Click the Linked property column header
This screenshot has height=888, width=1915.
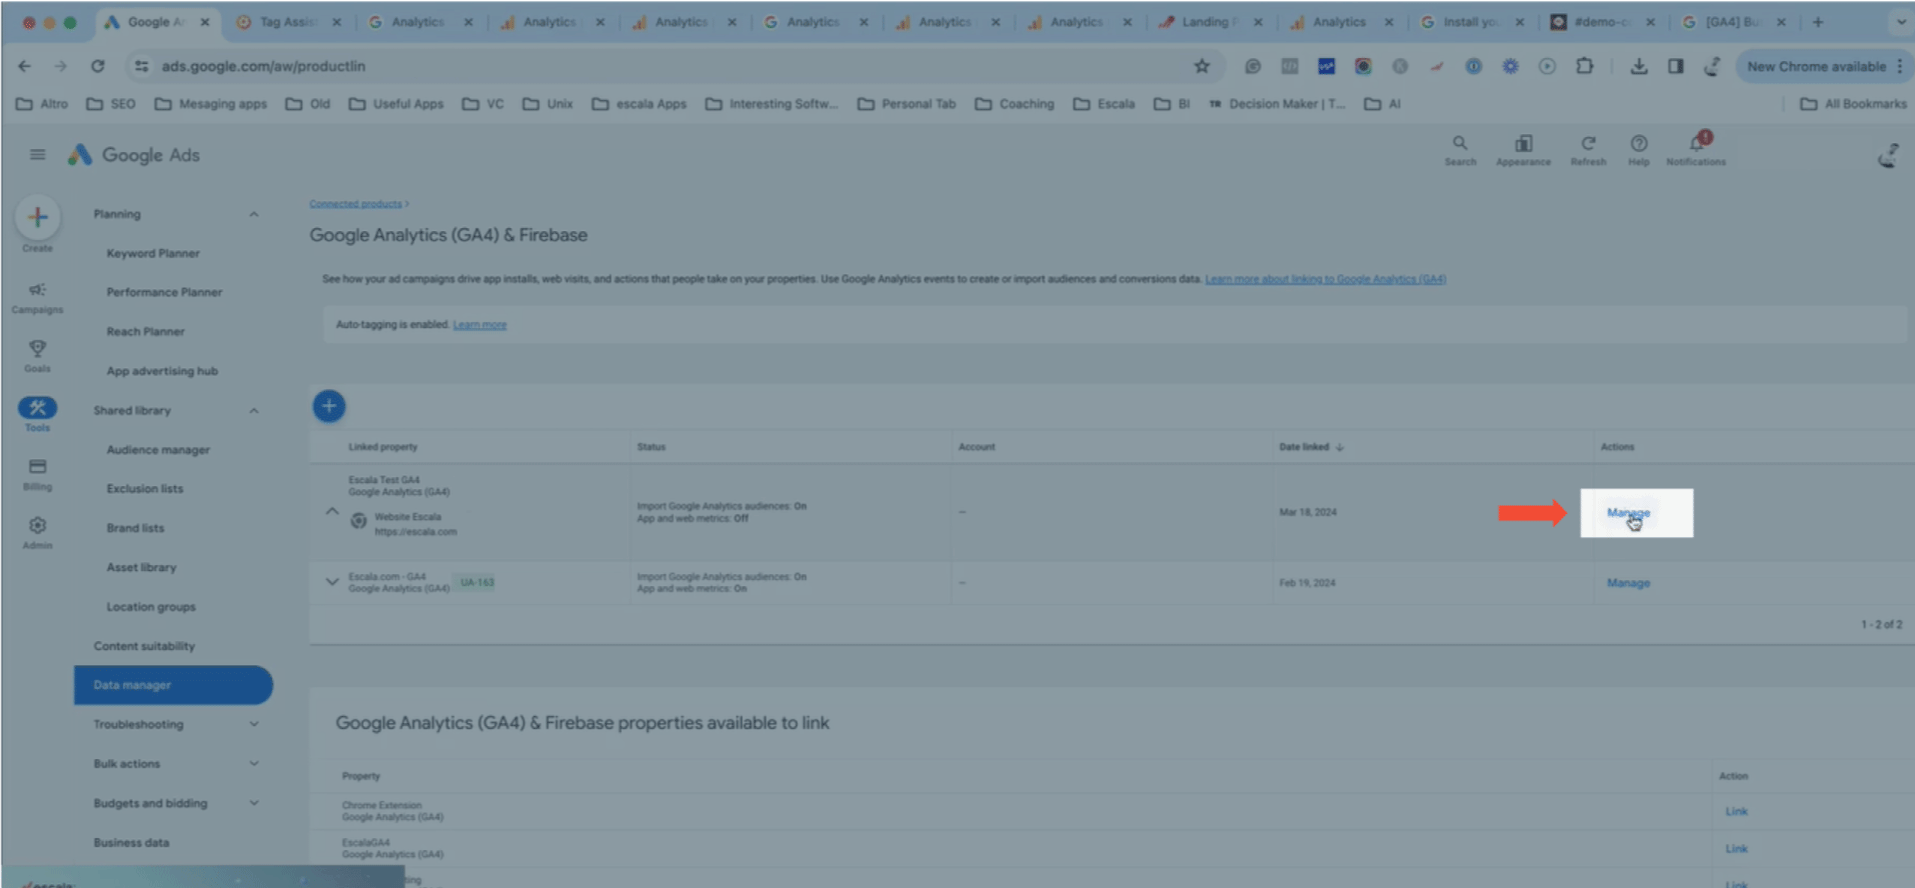click(x=383, y=447)
